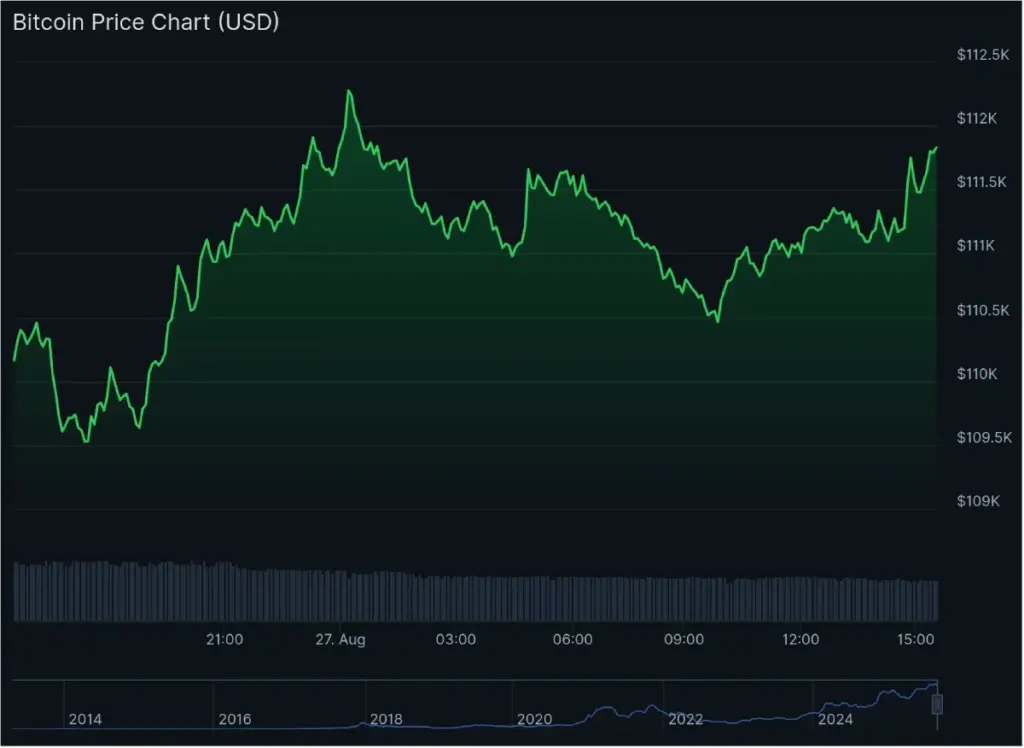This screenshot has width=1024, height=748.
Task: Click the highest price peak on the line
Action: 349,91
